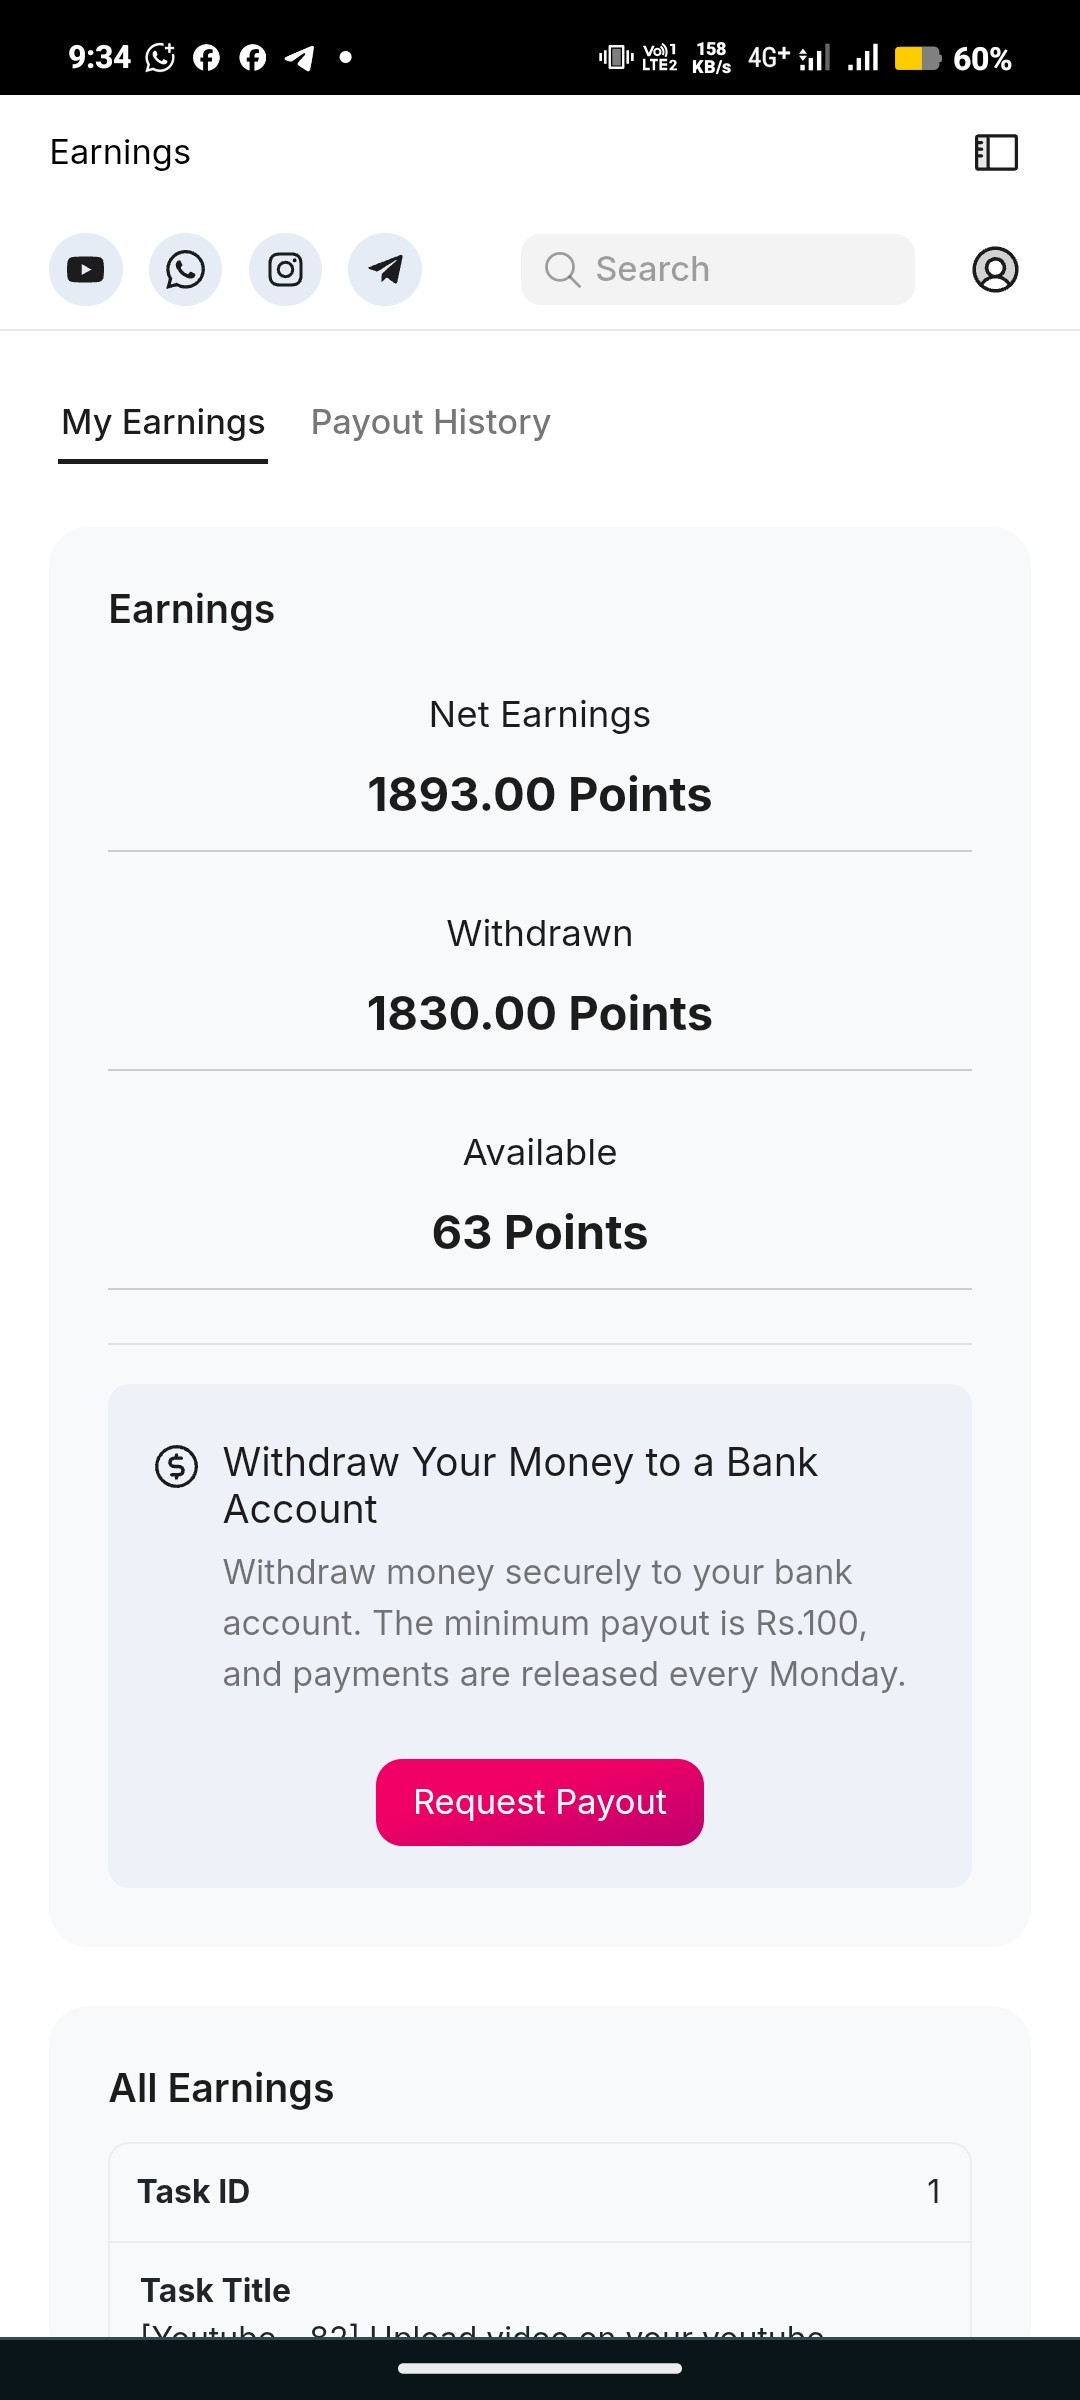Open the WhatsApp tasks icon
This screenshot has width=1080, height=2400.
point(185,269)
